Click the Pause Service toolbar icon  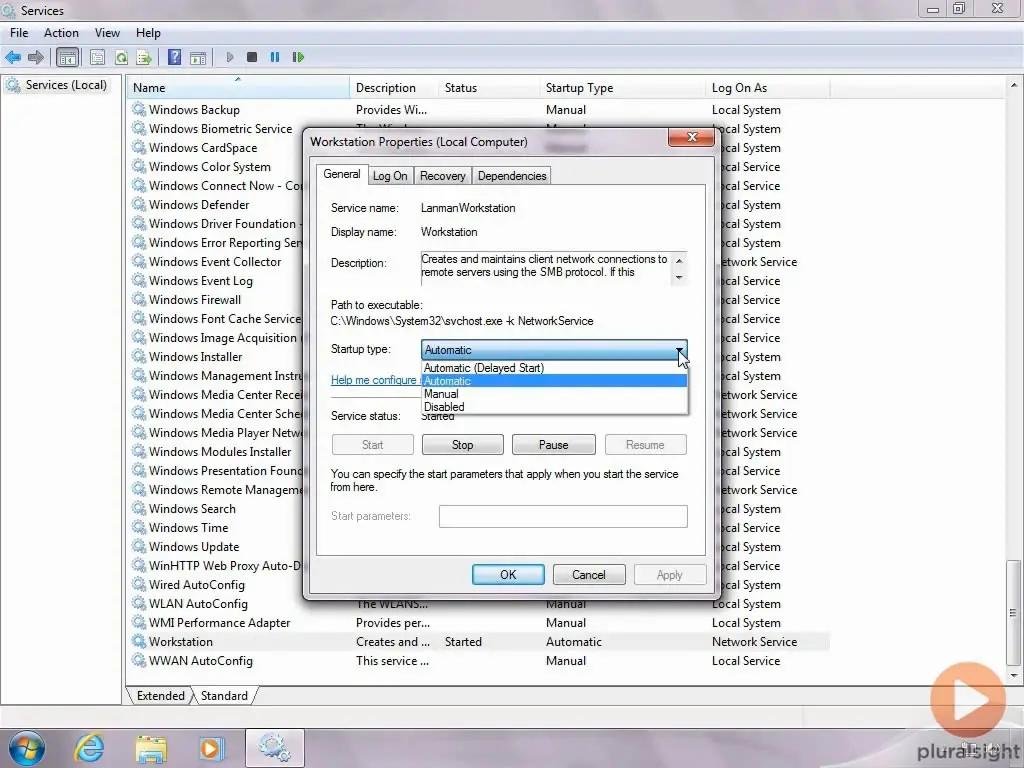click(x=275, y=57)
